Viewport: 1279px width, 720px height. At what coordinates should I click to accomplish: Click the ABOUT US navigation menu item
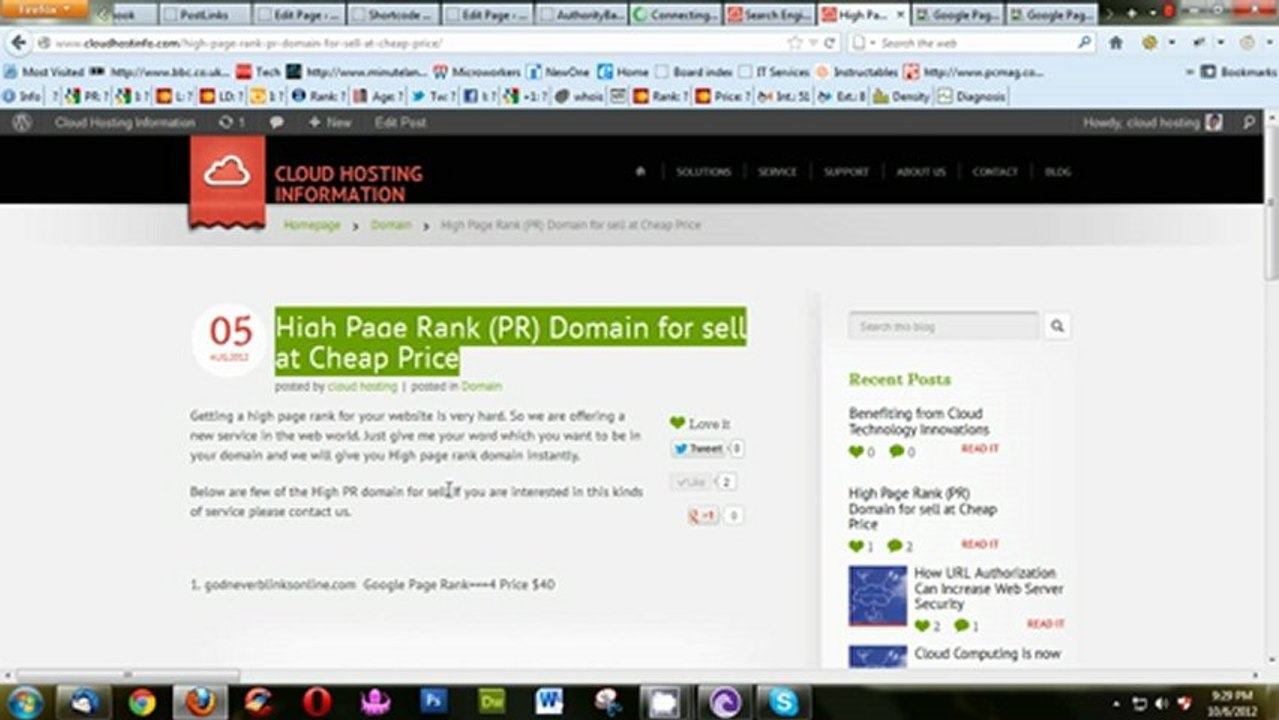920,172
